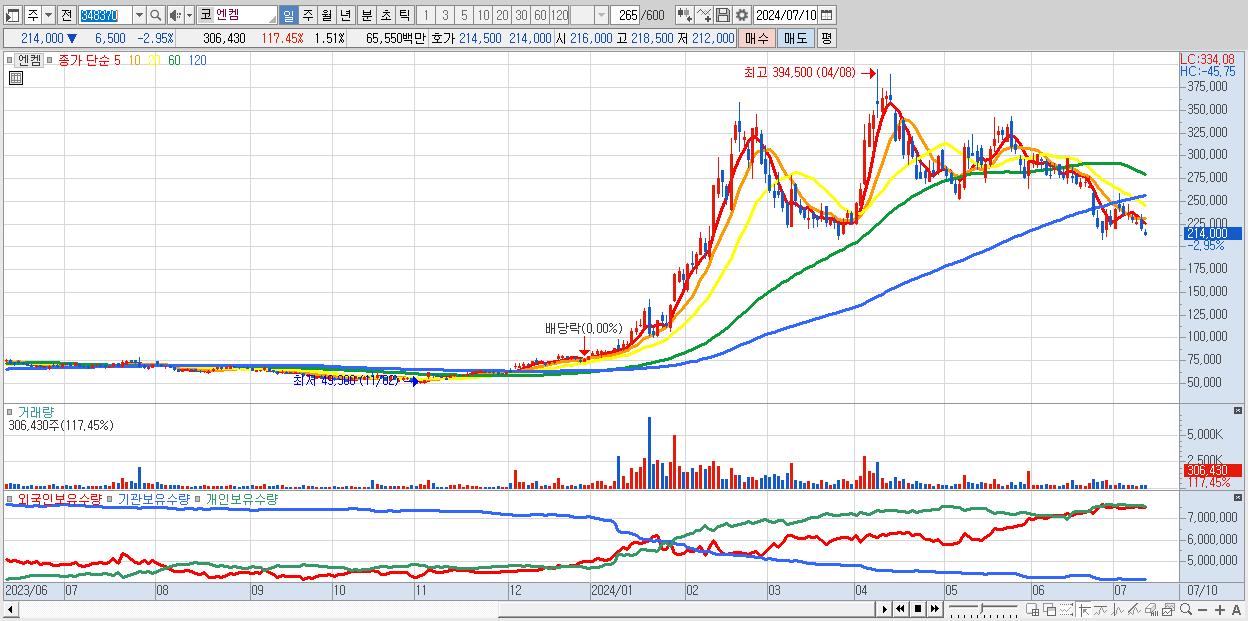Viewport: 1248px width, 621px height.
Task: Open the data grid icon under the legend
Action: click(15, 79)
